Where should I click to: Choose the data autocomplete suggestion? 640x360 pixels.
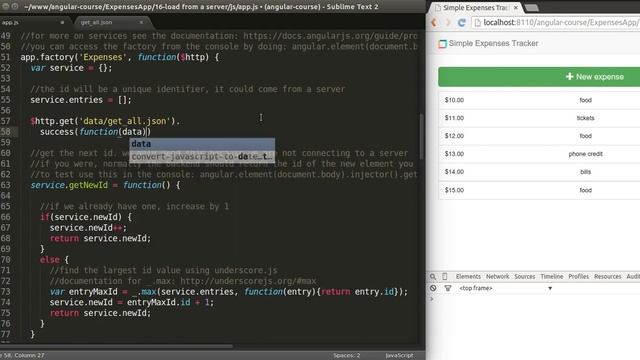(202, 144)
